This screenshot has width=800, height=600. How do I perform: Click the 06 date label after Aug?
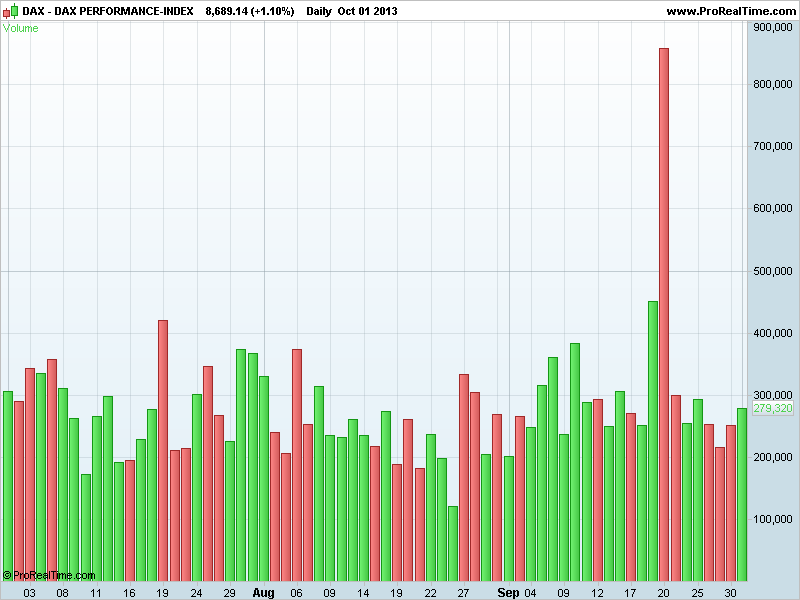pos(296,593)
